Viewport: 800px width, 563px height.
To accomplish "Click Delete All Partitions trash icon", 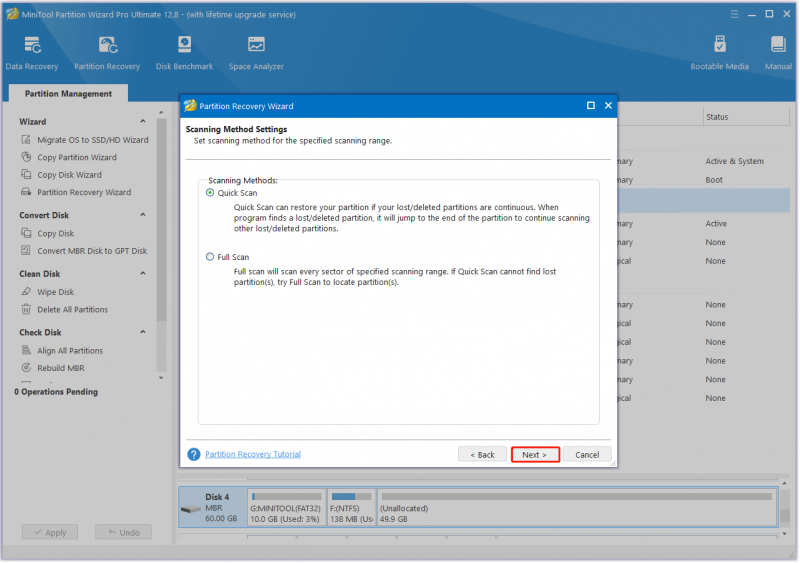I will pos(26,309).
